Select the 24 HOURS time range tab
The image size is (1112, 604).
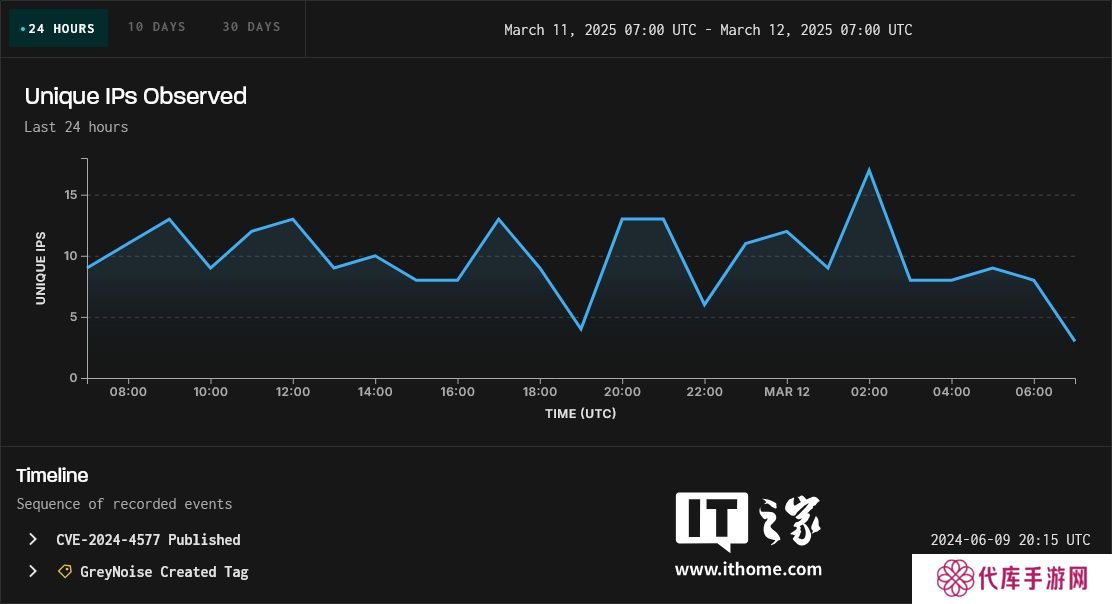[x=59, y=28]
